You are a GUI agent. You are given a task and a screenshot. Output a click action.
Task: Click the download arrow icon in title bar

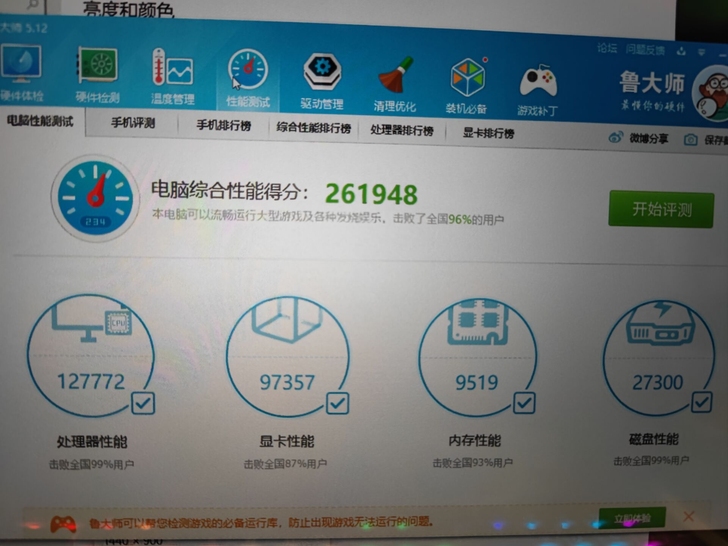click(681, 51)
